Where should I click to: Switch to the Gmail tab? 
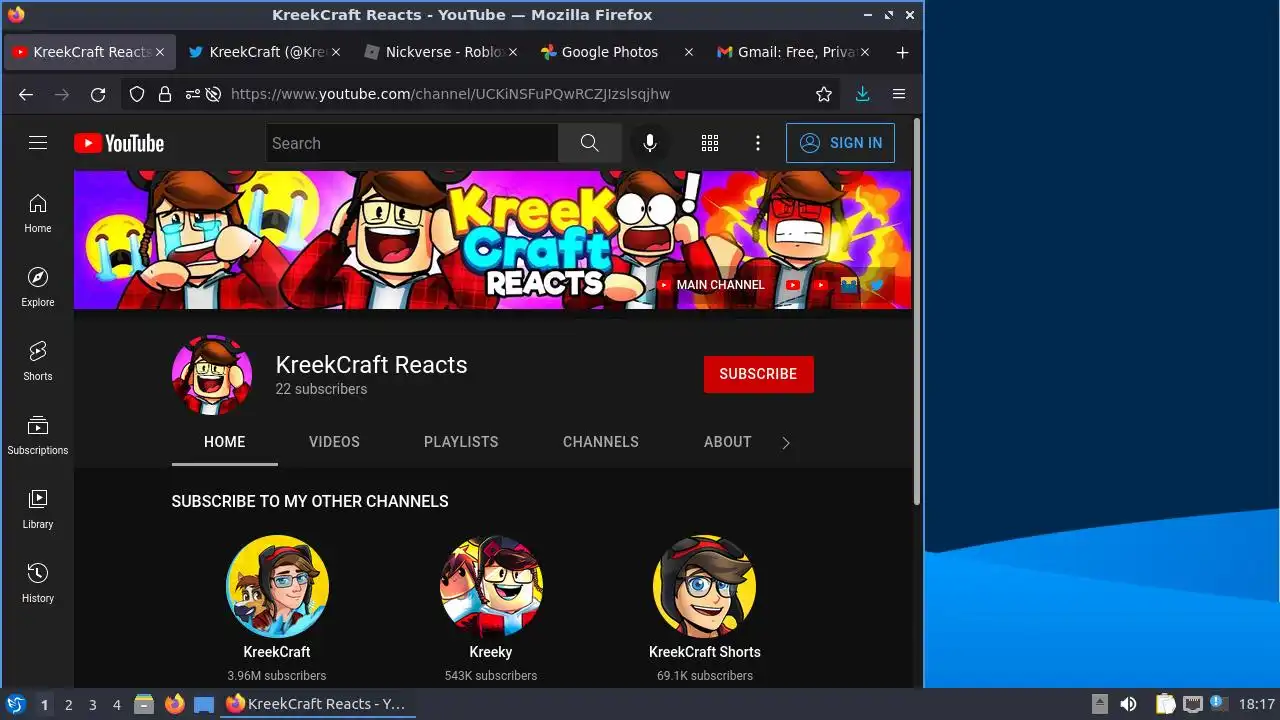[793, 52]
